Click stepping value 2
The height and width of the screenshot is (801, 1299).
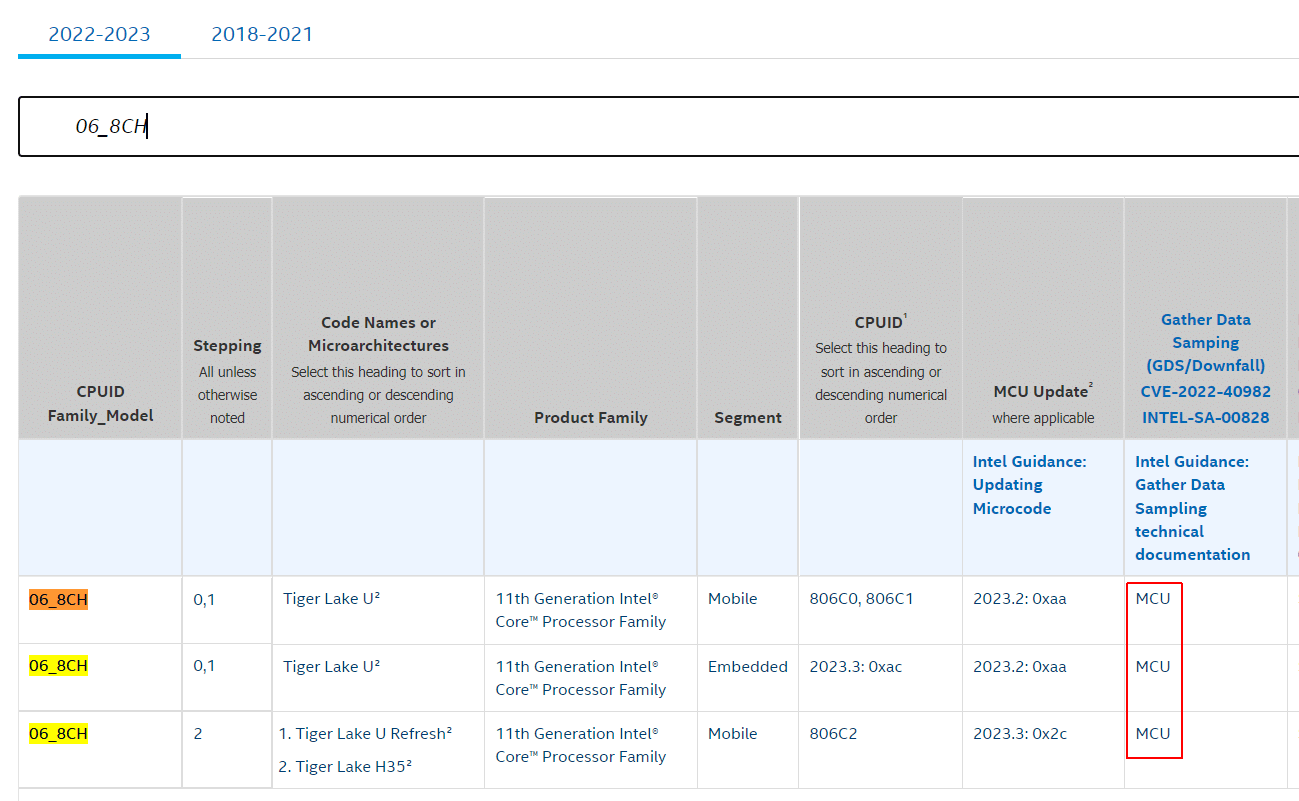[198, 733]
